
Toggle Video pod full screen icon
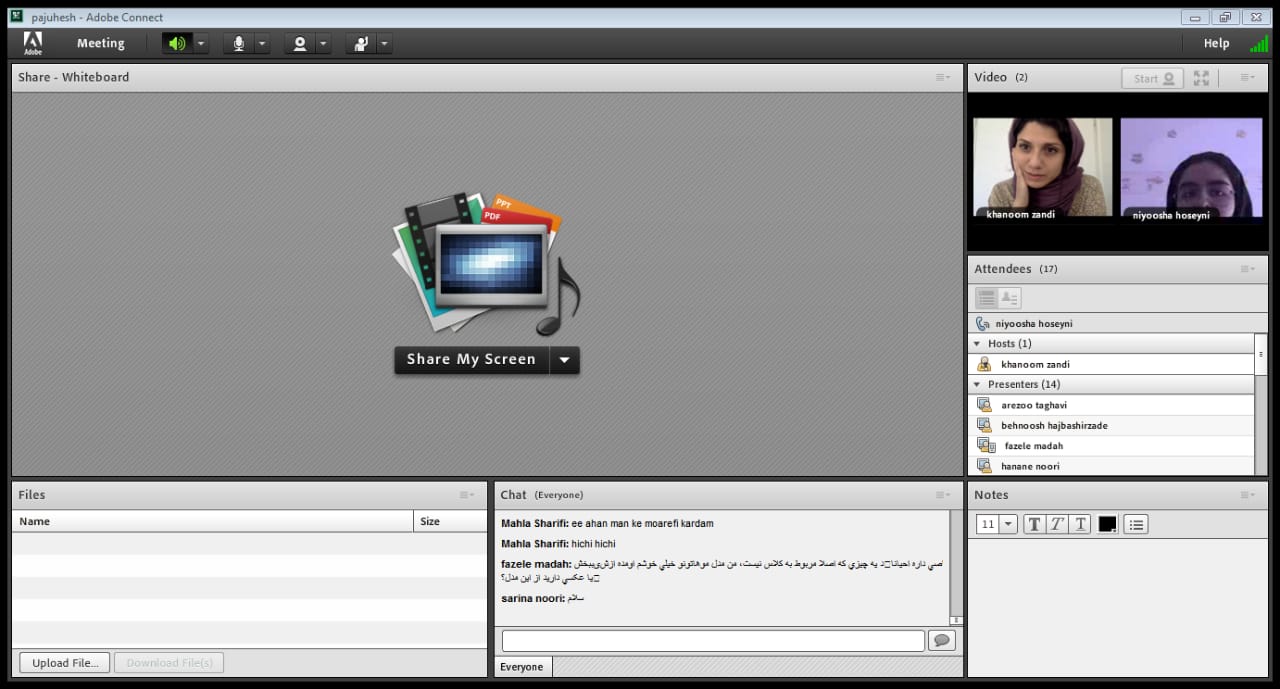[x=1201, y=78]
